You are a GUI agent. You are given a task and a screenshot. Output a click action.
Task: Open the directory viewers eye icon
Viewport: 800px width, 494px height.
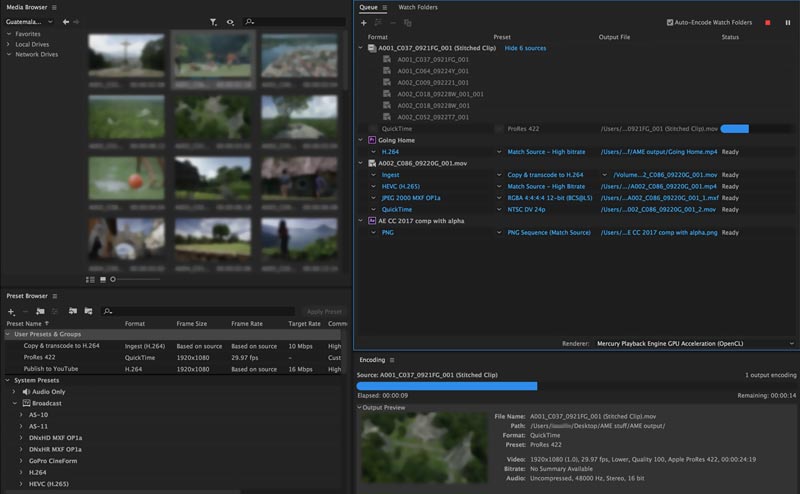[x=231, y=22]
